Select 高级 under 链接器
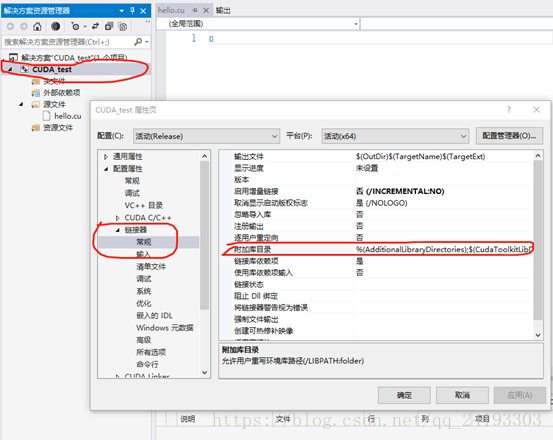Image resolution: width=553 pixels, height=440 pixels. (x=144, y=340)
